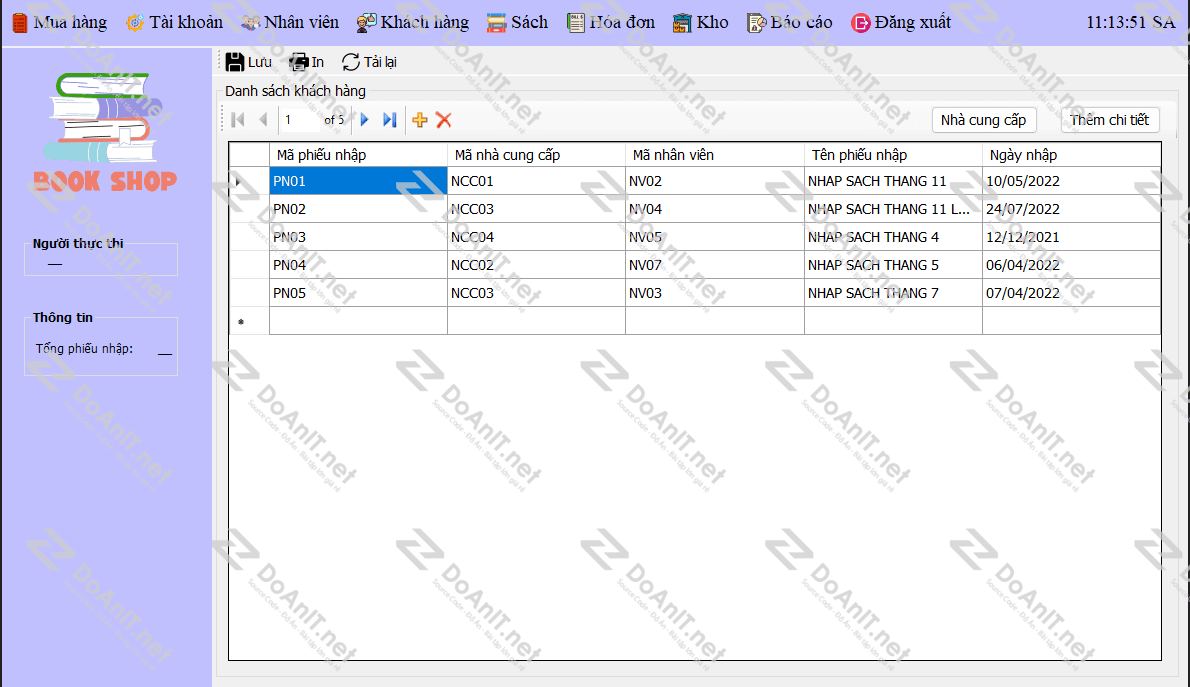Select date cell 07/04/2022
The image size is (1190, 687).
[x=1072, y=293]
